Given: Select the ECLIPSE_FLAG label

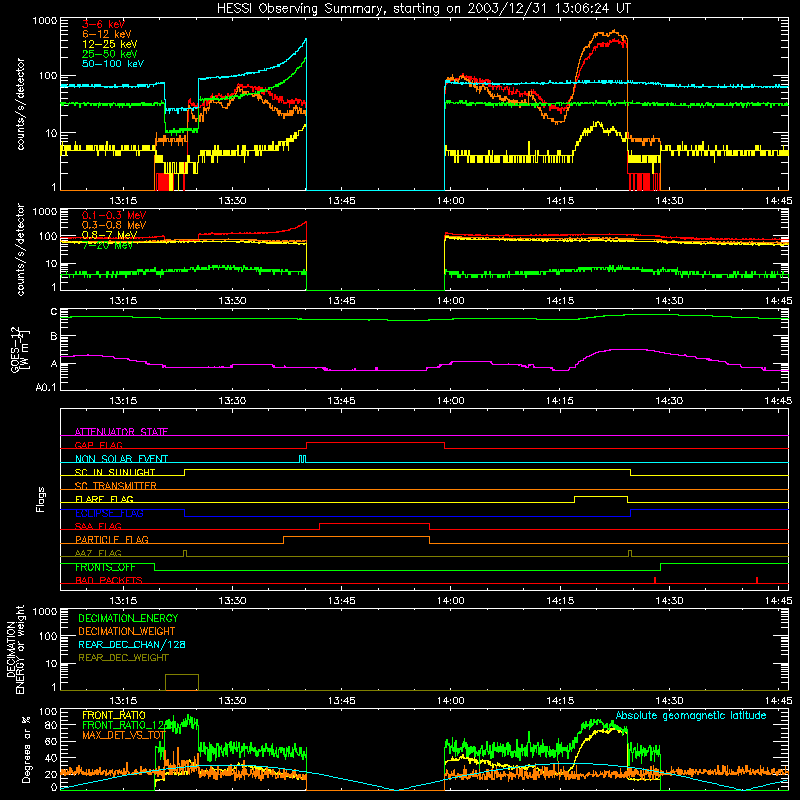Looking at the screenshot, I should 109,513.
